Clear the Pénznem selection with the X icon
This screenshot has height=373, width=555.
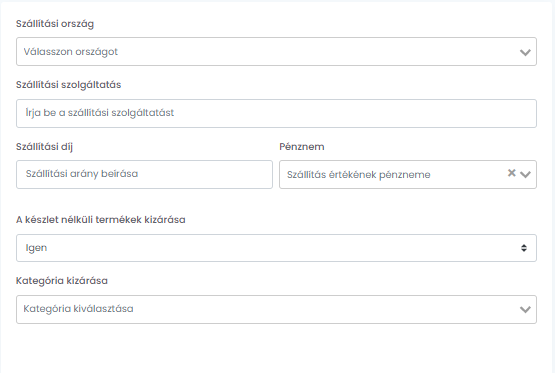pyautogui.click(x=511, y=173)
